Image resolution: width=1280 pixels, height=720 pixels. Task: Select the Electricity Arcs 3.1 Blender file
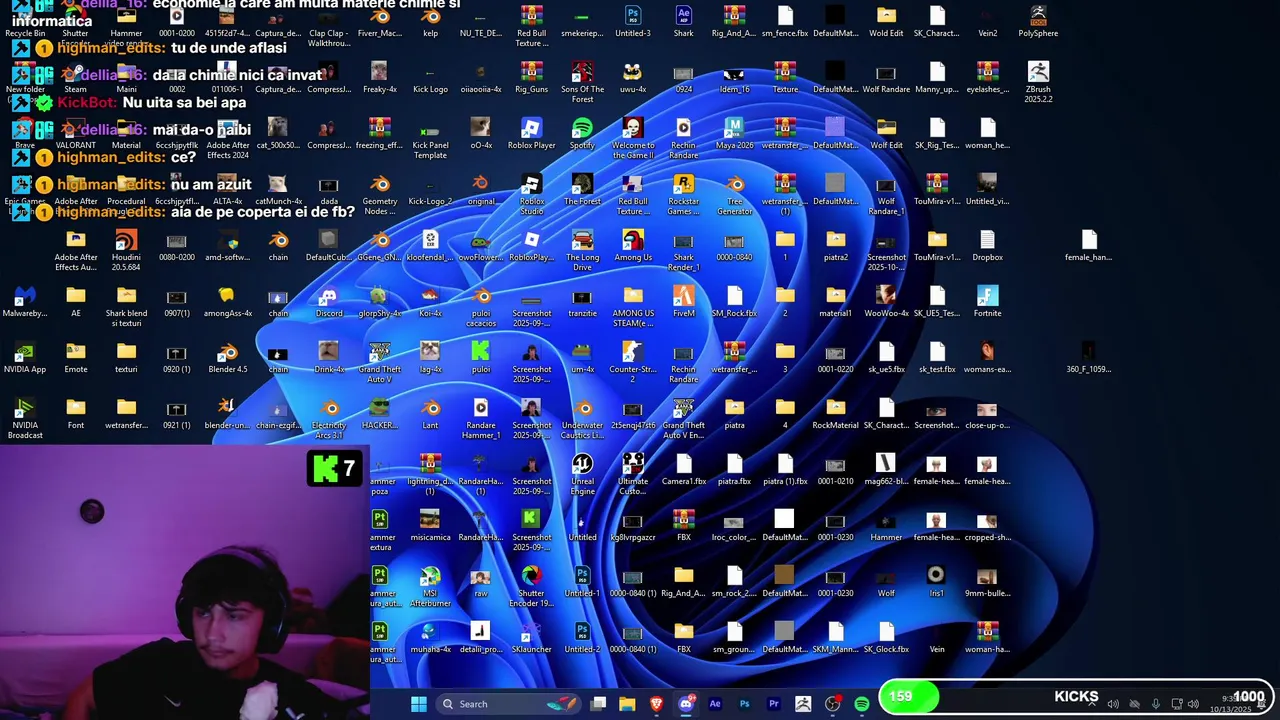pyautogui.click(x=328, y=417)
